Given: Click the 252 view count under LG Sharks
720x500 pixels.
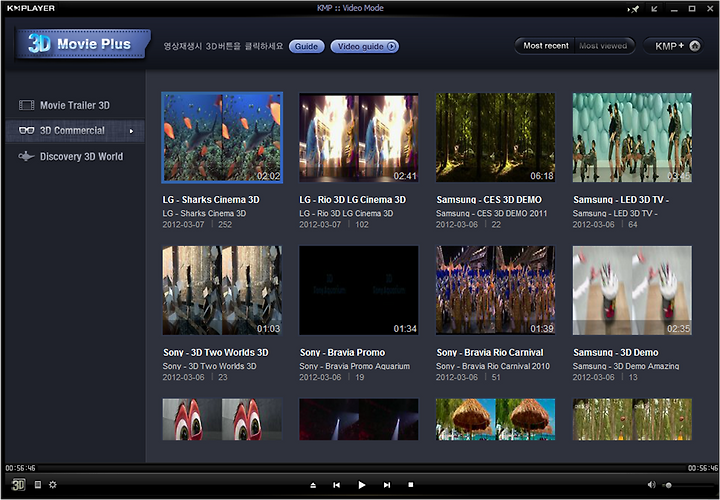Looking at the screenshot, I should [225, 225].
